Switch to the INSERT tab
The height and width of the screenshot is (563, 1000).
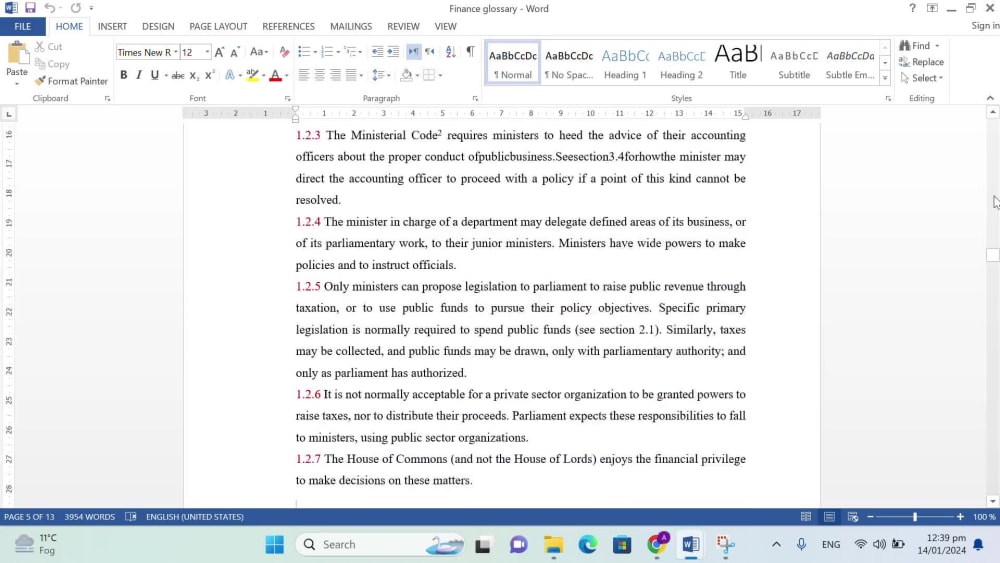pyautogui.click(x=112, y=26)
